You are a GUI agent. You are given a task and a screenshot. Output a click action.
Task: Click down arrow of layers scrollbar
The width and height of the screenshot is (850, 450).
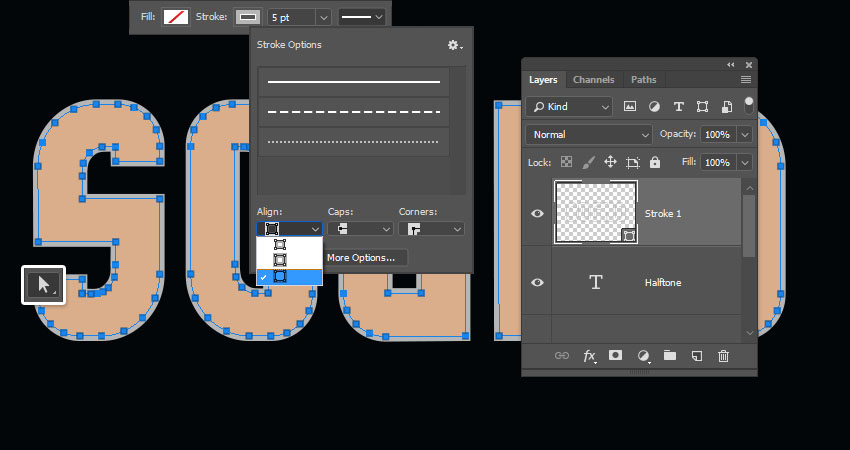pos(750,333)
